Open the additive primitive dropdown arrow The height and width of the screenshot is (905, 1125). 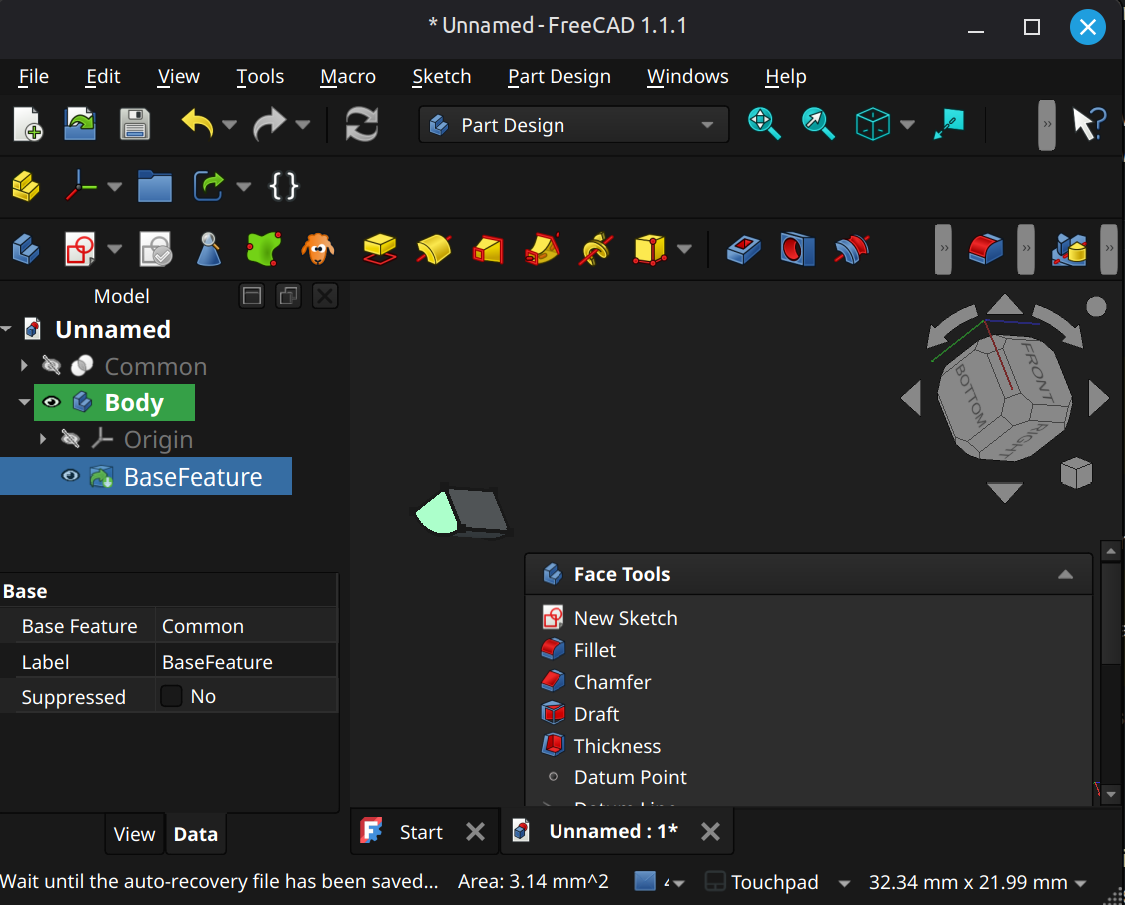[684, 250]
